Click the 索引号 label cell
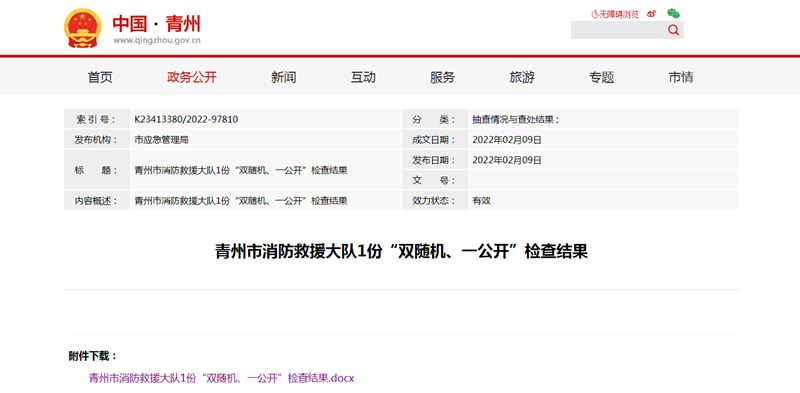 [97, 119]
